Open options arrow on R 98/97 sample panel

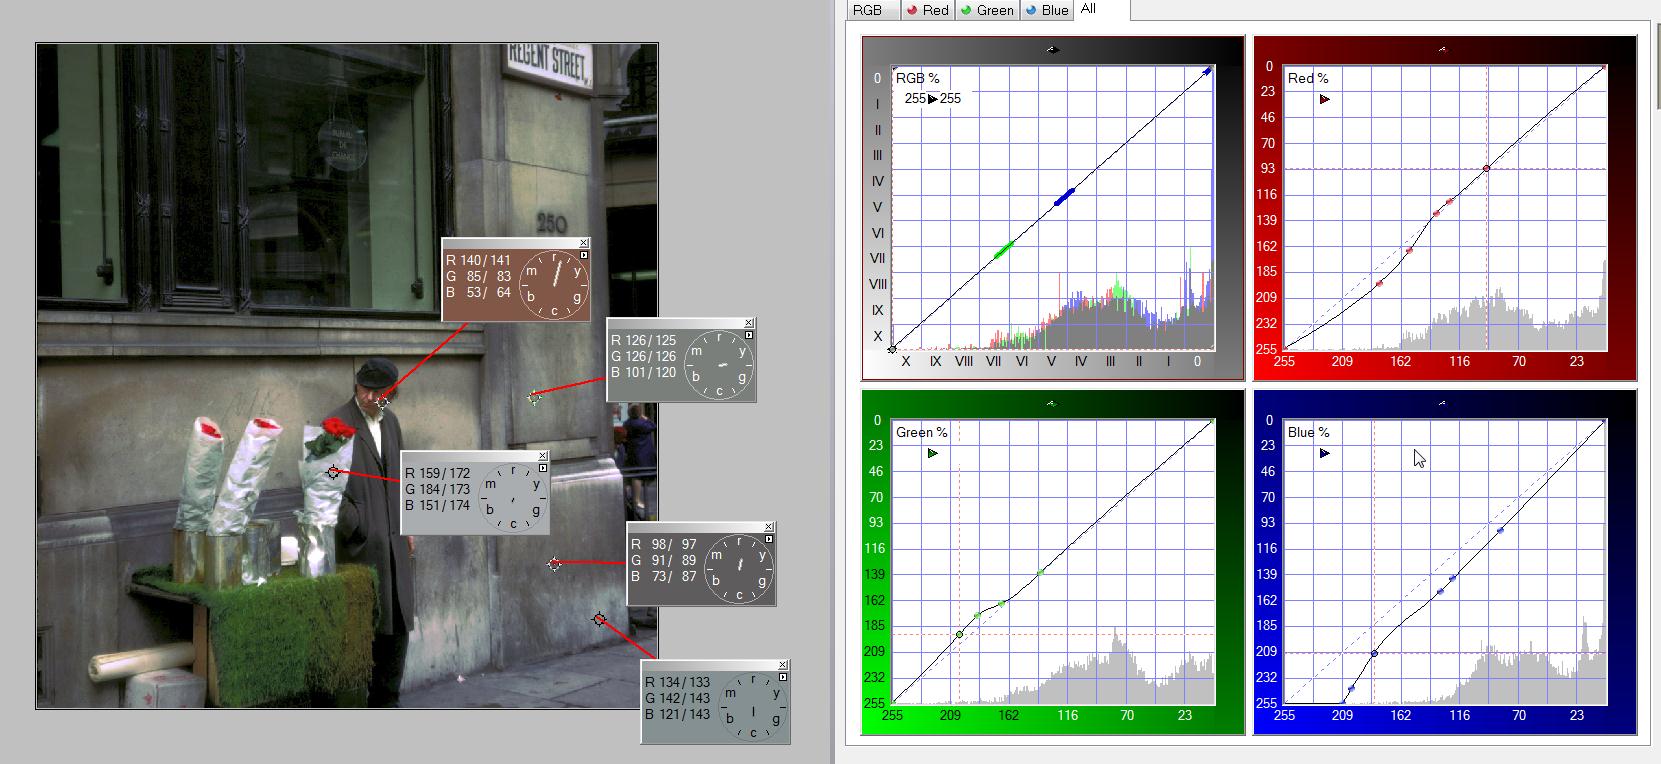point(769,539)
